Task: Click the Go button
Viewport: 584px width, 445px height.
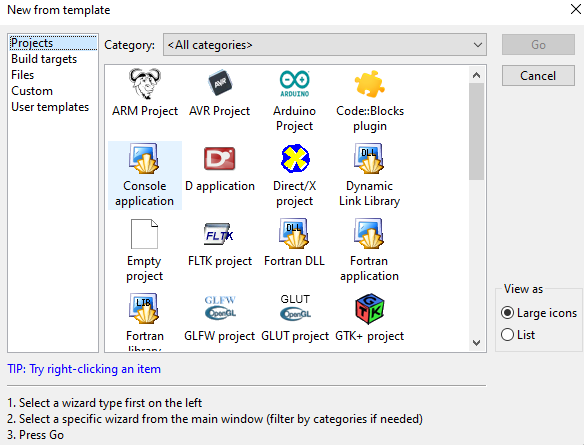Action: pyautogui.click(x=538, y=45)
